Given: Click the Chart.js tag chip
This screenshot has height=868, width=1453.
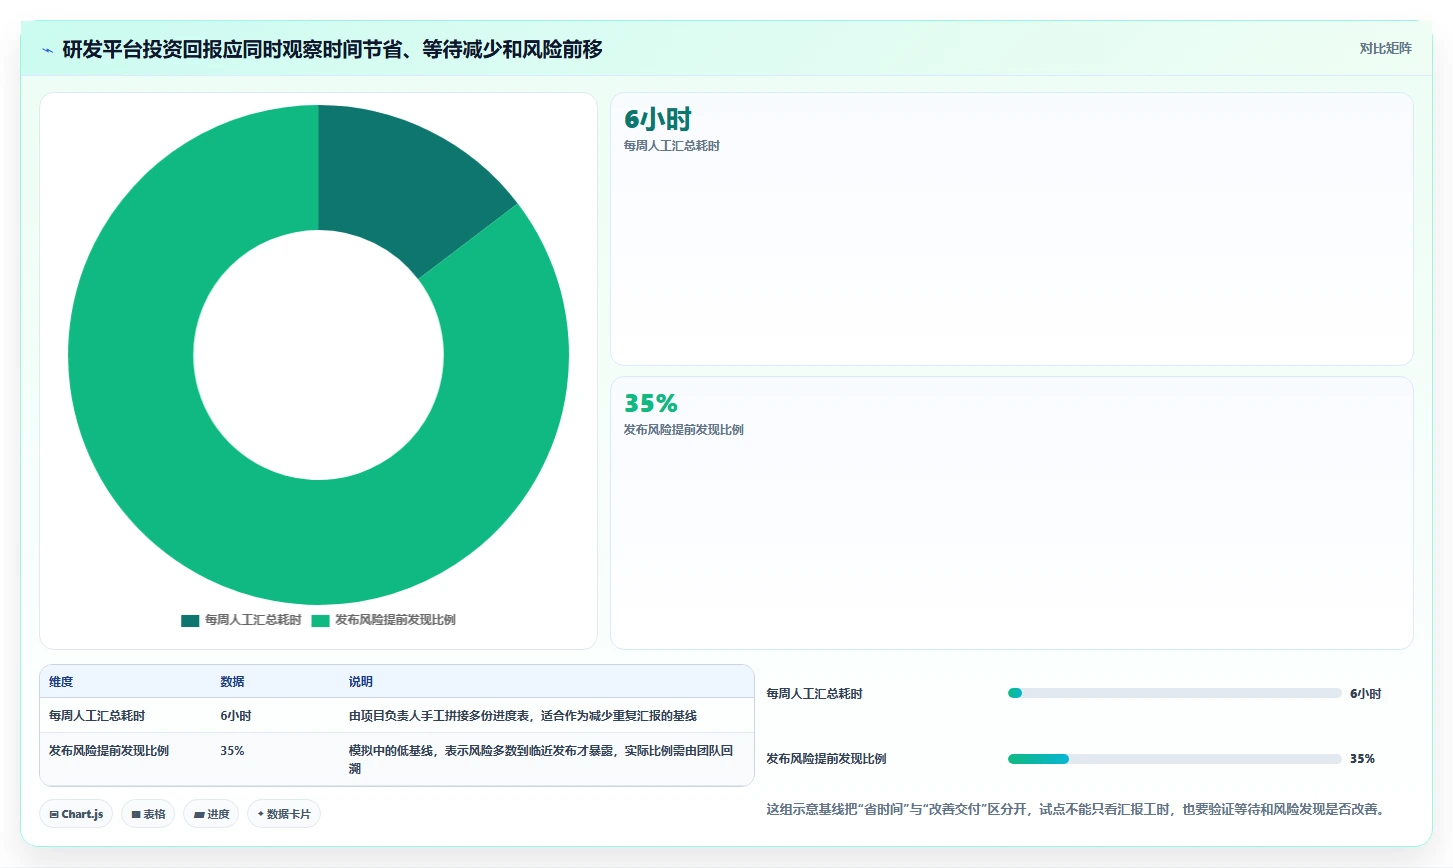Looking at the screenshot, I should pos(76,814).
